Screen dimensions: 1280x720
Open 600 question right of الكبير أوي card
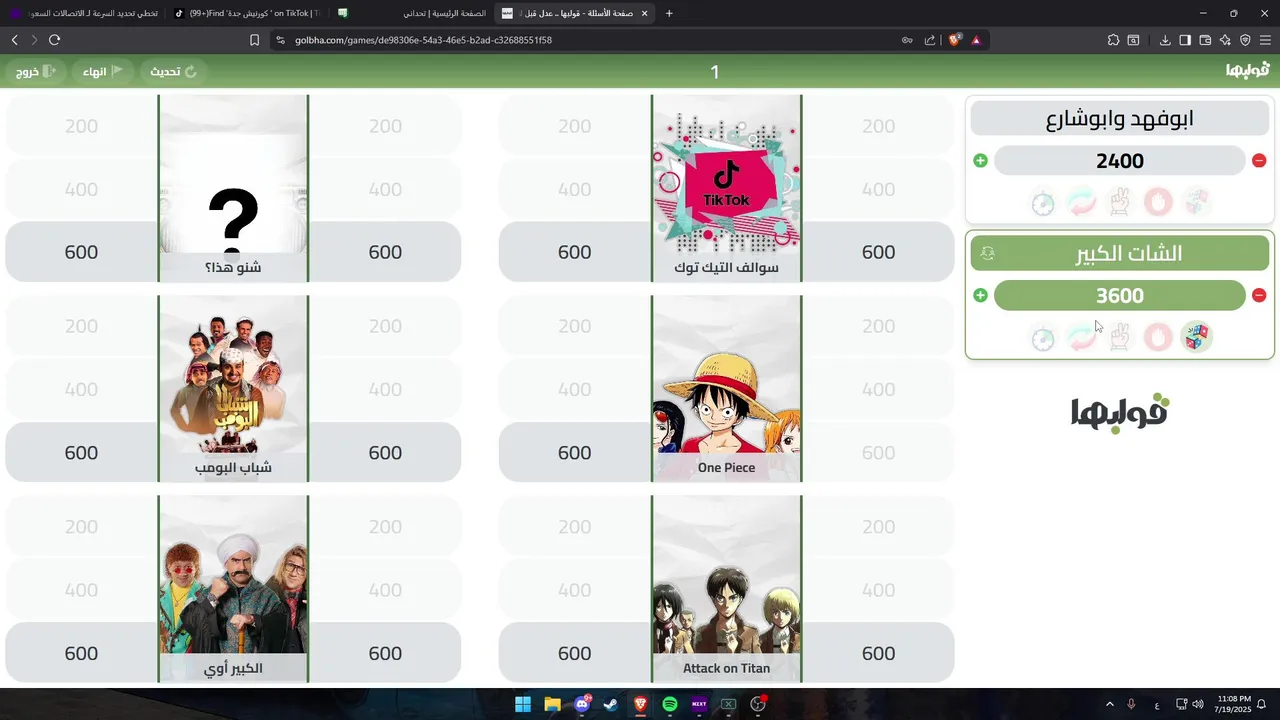pyautogui.click(x=385, y=652)
